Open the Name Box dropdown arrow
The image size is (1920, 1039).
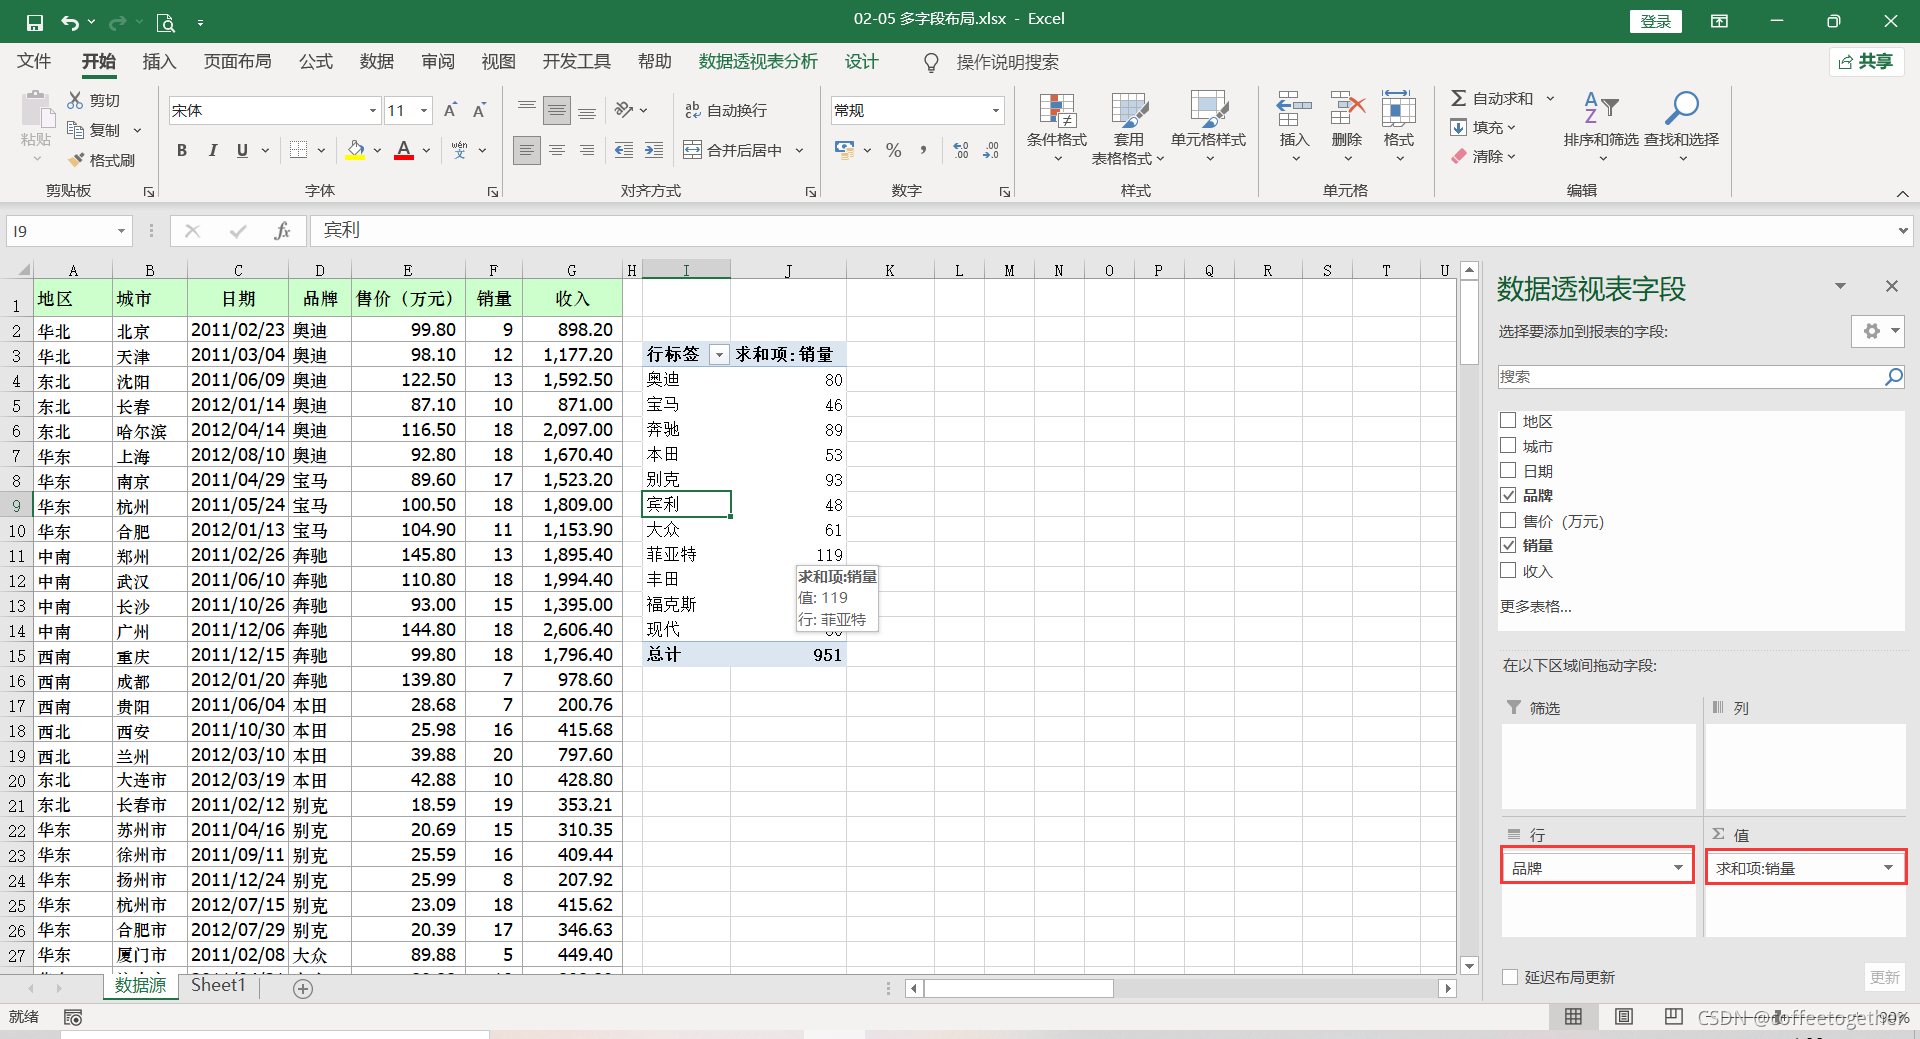click(121, 231)
